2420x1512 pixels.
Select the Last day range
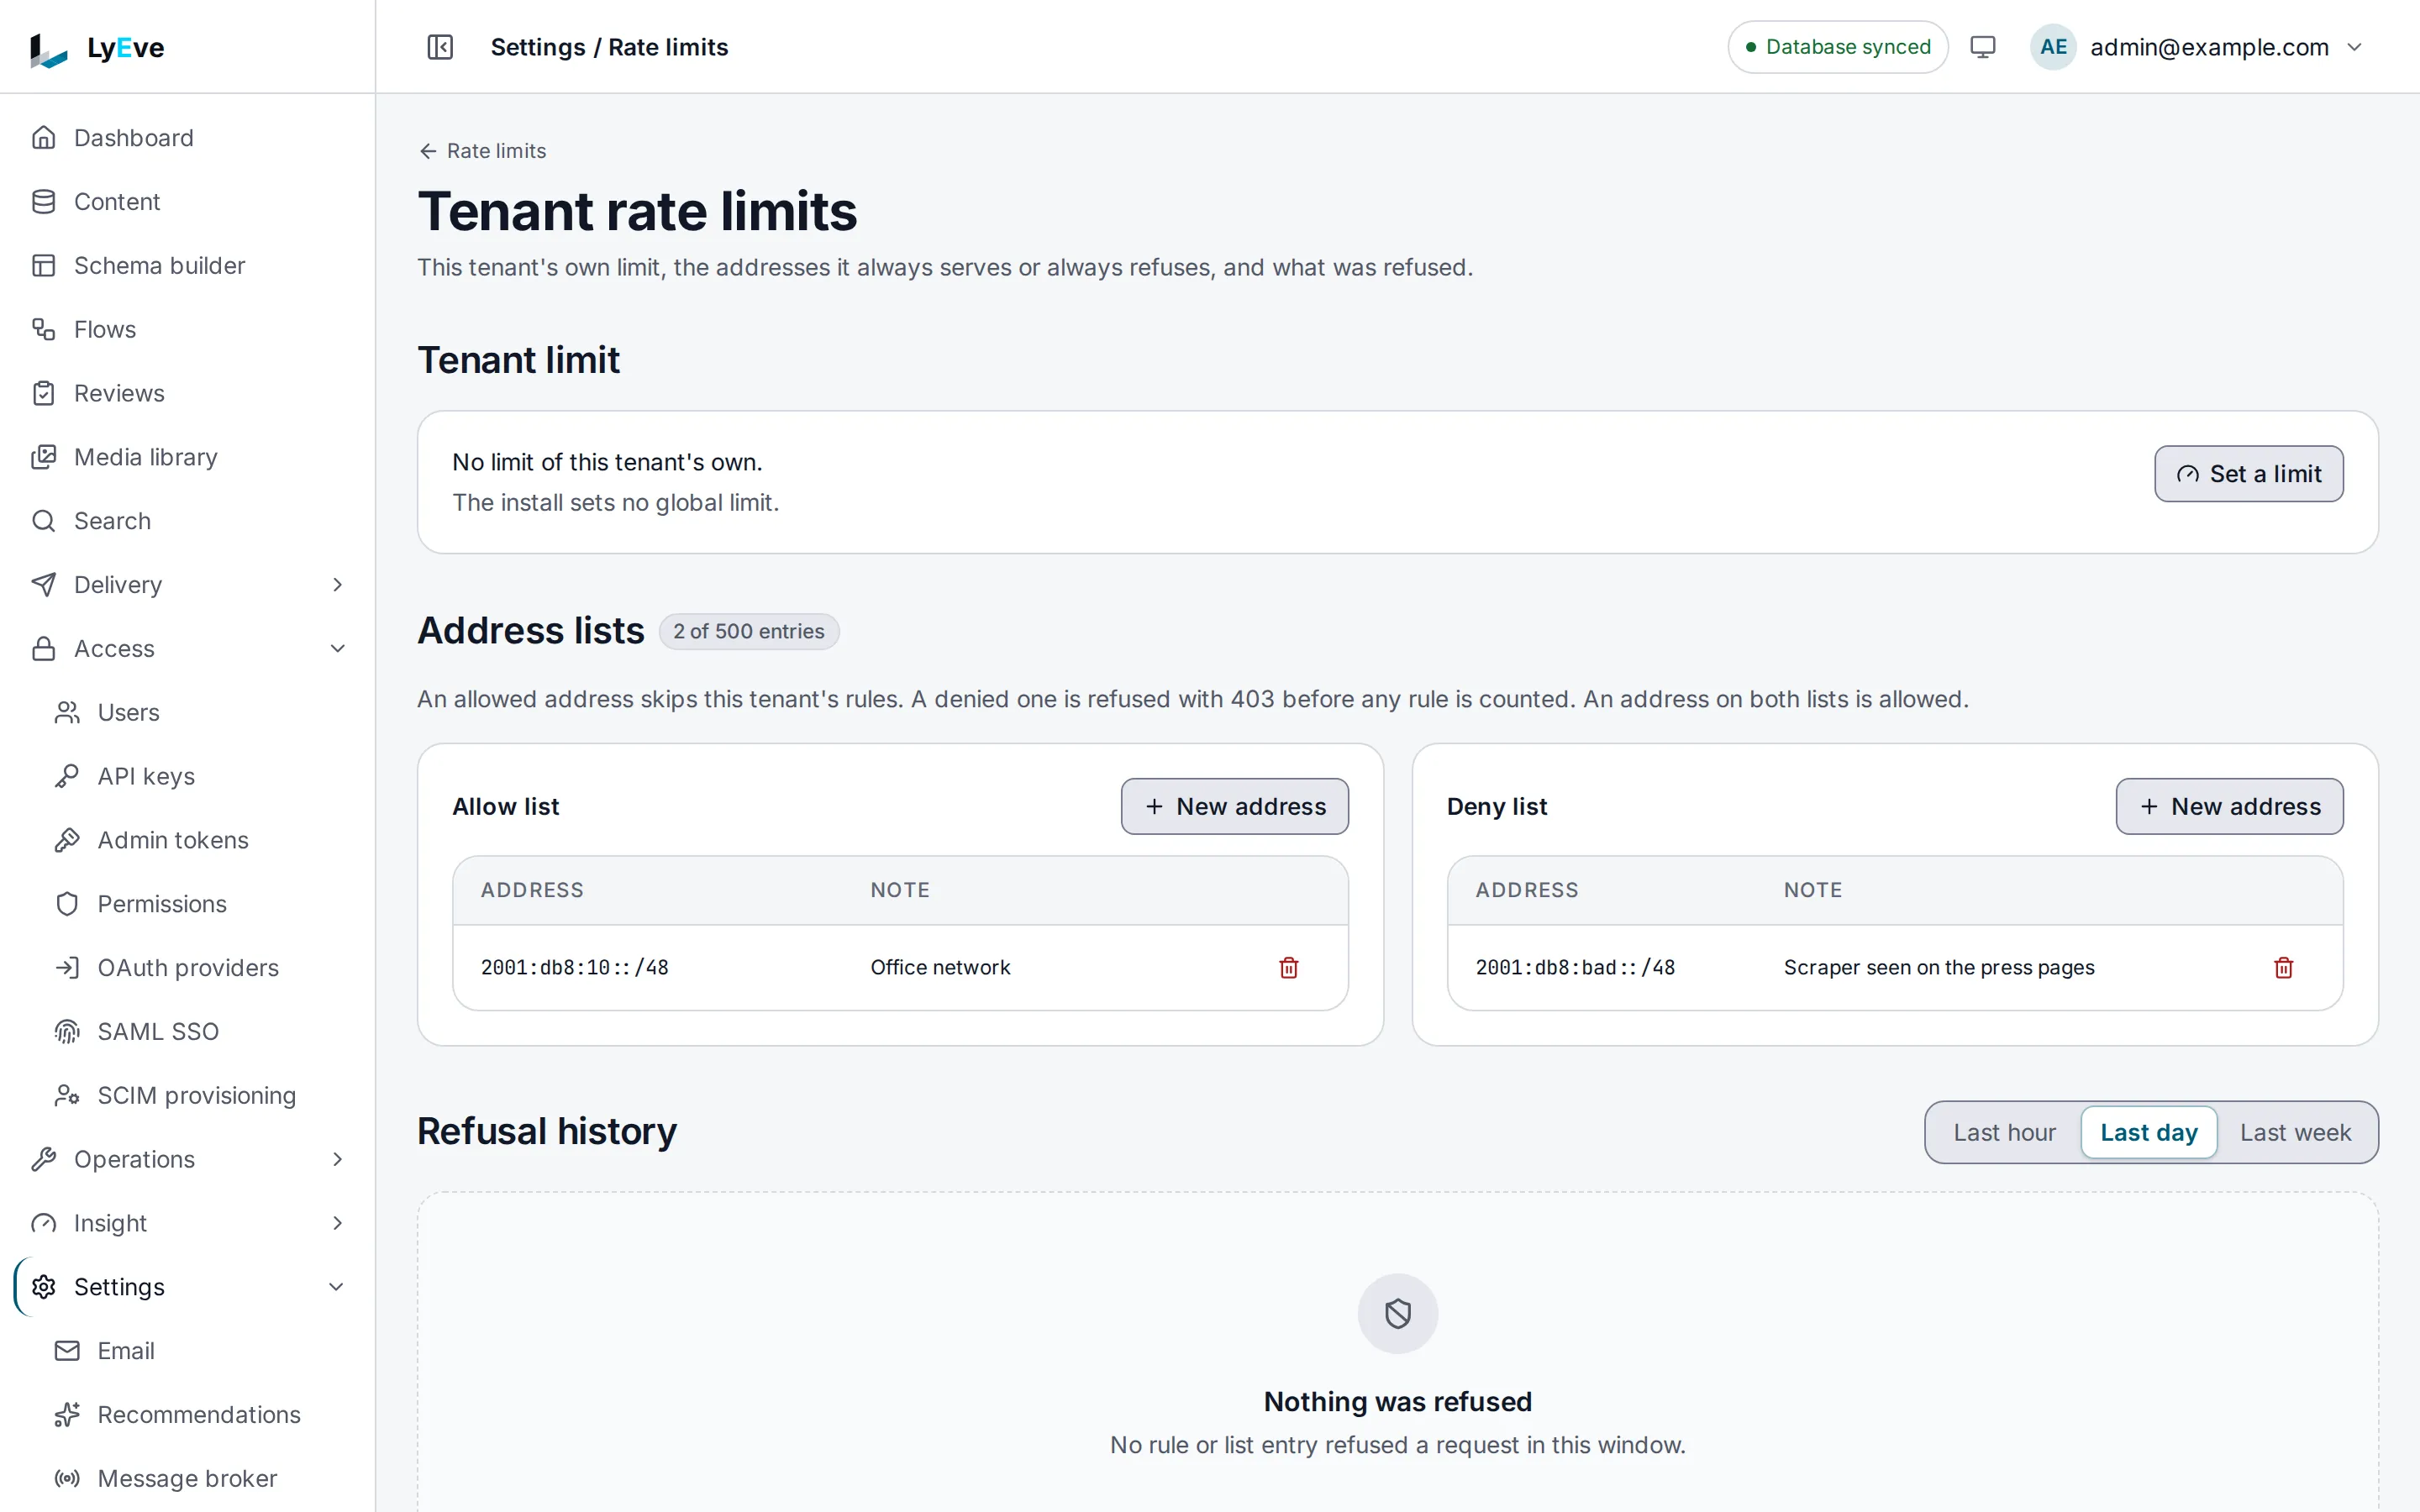coord(2148,1133)
